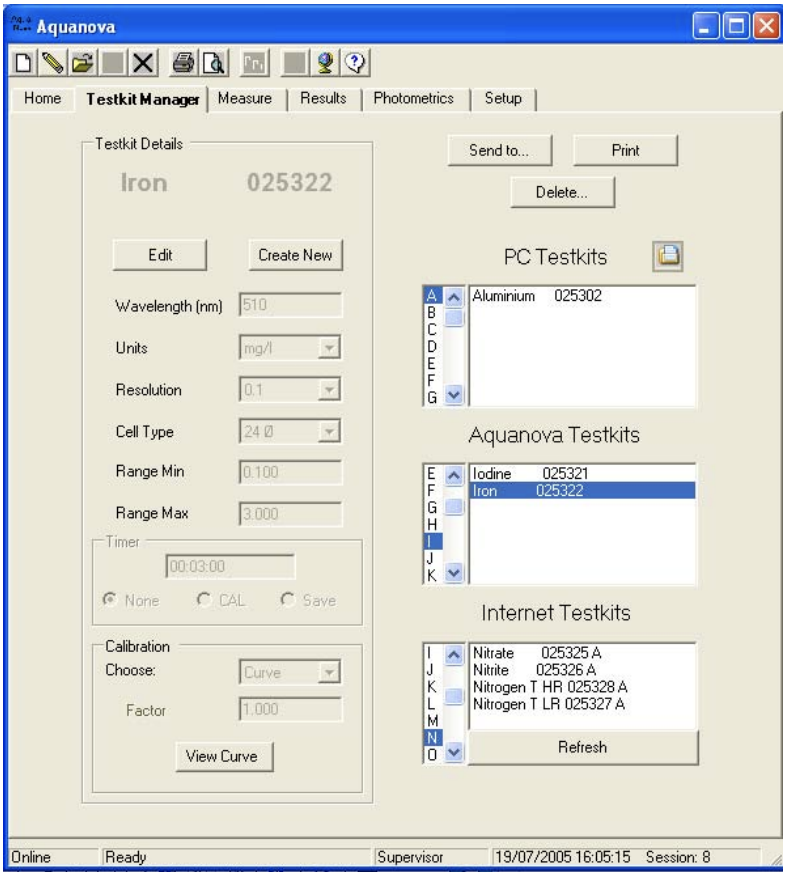The image size is (792, 872).
Task: Click the help question mark icon
Action: coord(355,62)
